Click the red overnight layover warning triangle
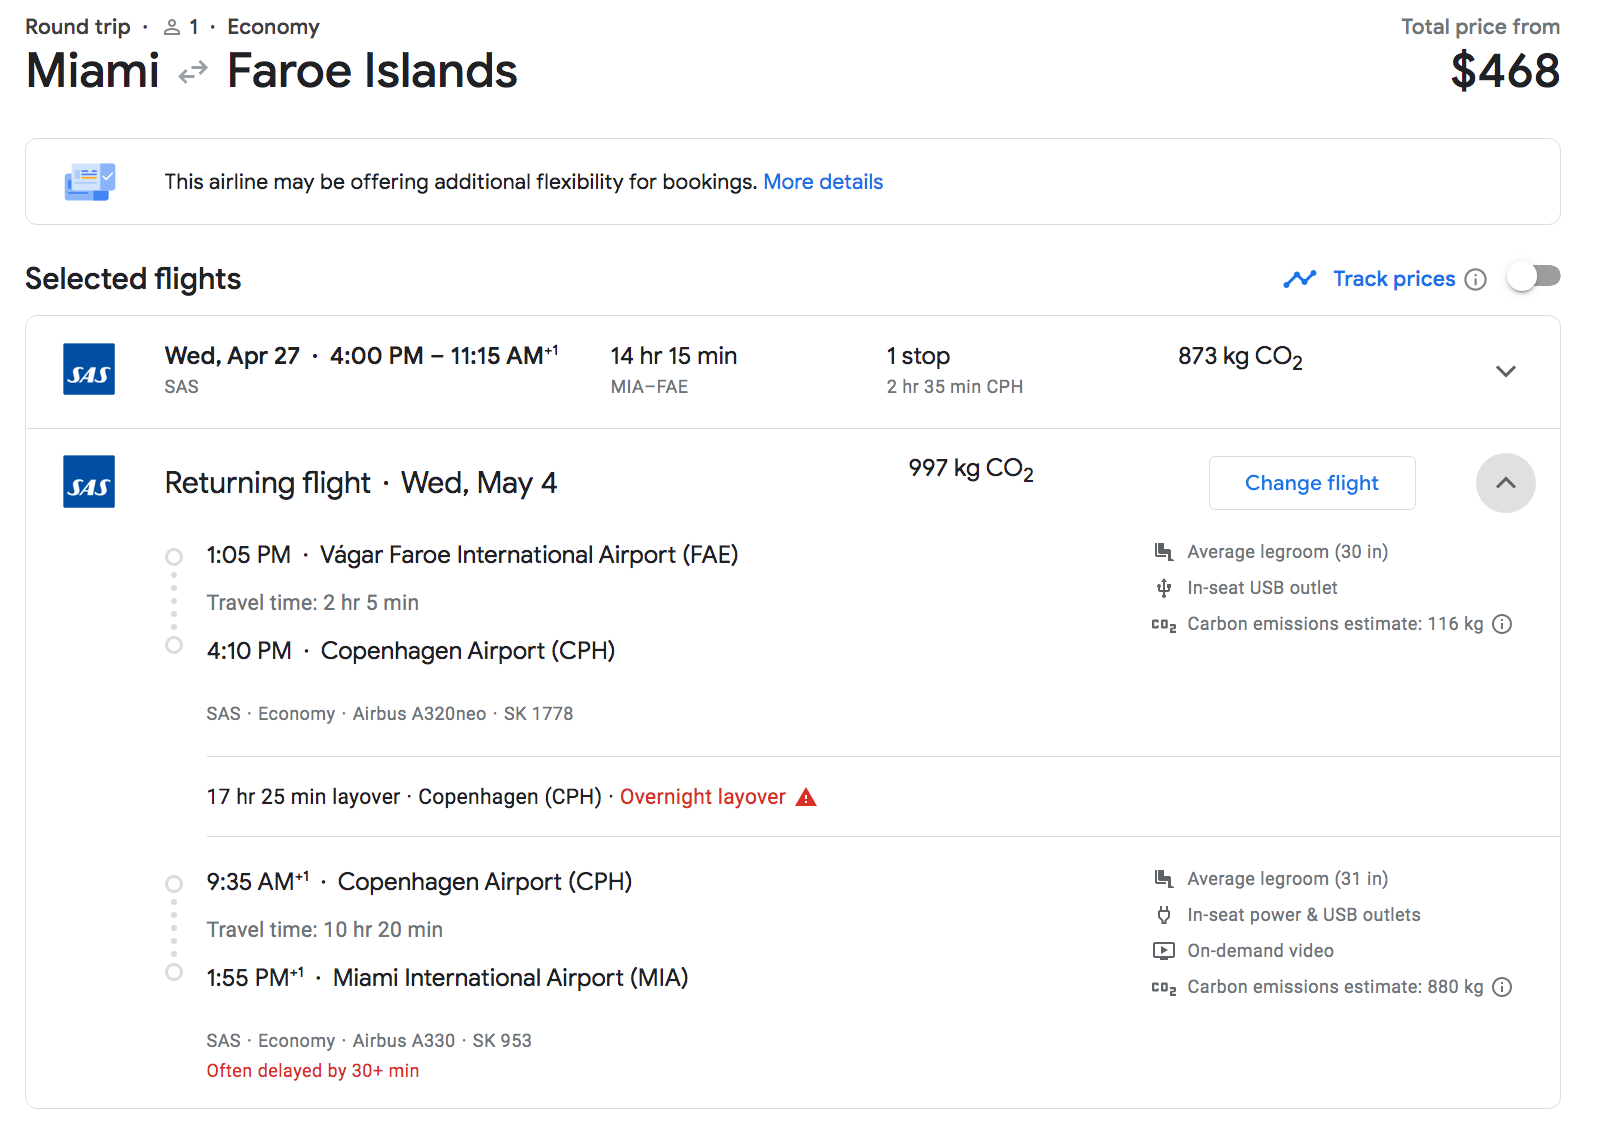 [806, 797]
